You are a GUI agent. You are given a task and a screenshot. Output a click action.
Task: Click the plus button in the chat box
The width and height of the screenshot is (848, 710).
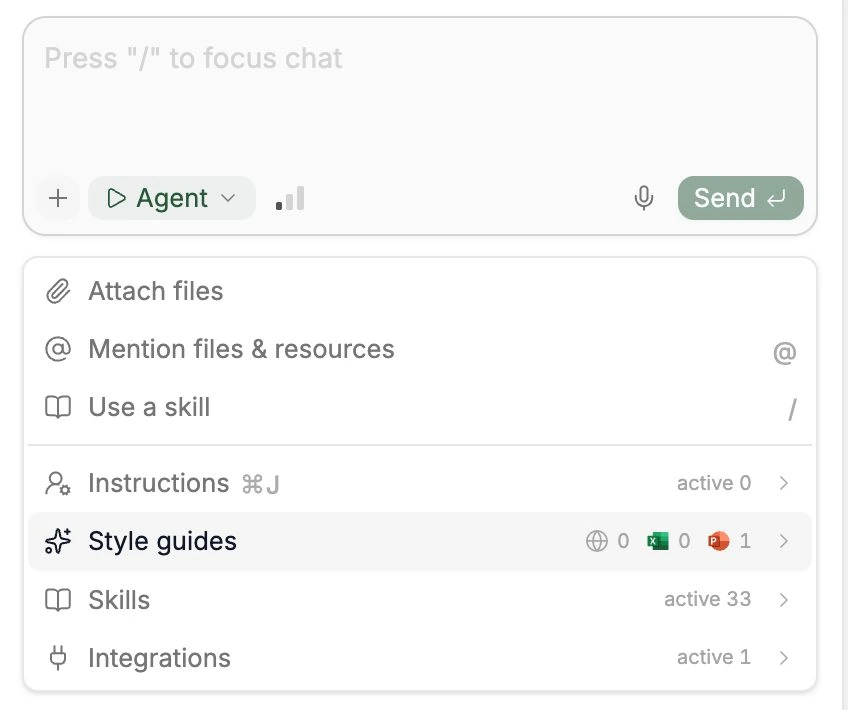(58, 198)
